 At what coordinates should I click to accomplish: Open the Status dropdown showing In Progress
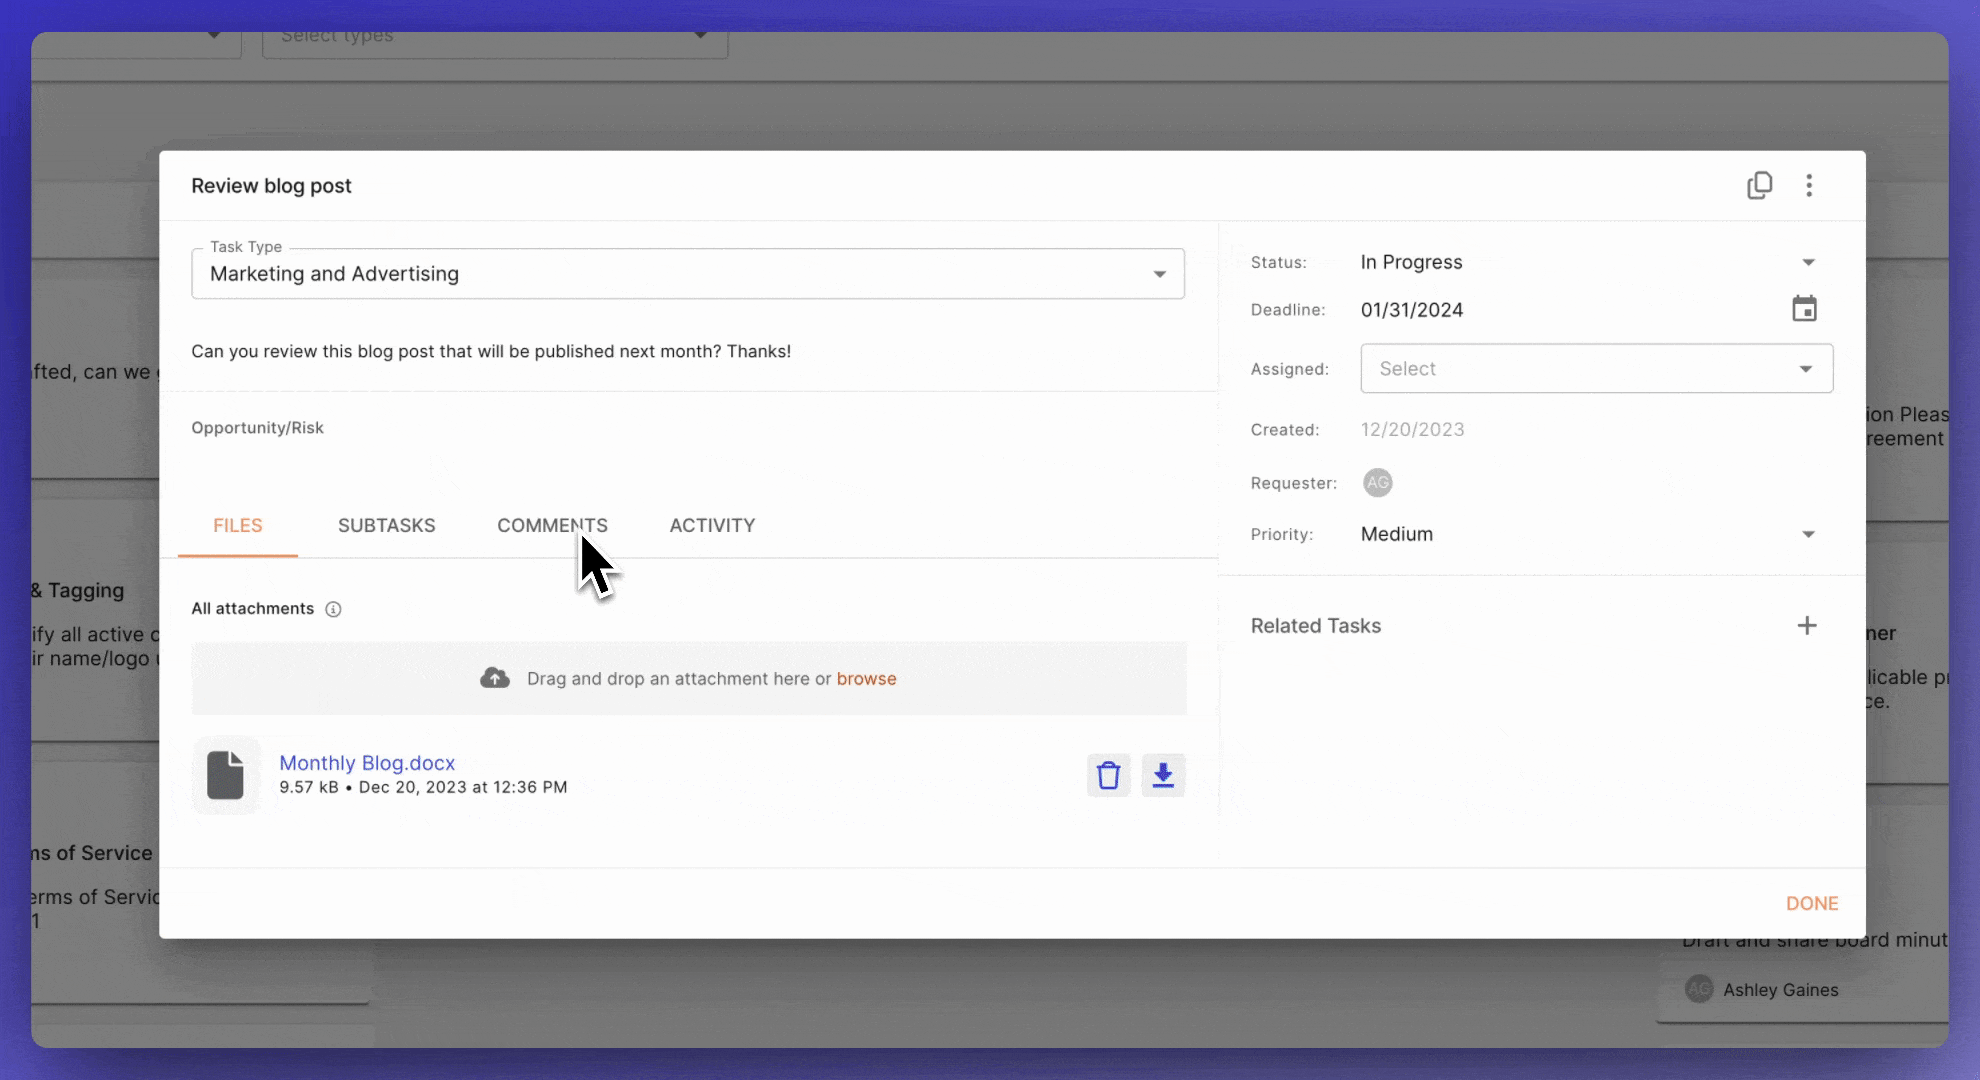1588,262
